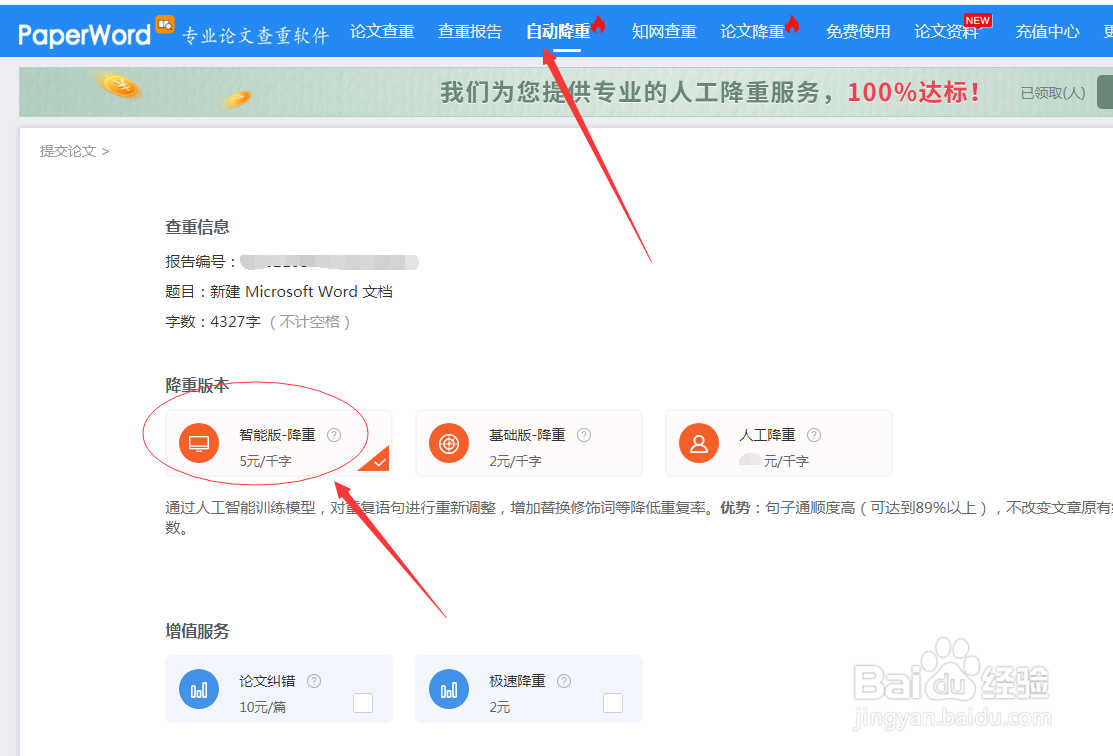
Task: Click the 10元/篇 price text
Action: [263, 707]
